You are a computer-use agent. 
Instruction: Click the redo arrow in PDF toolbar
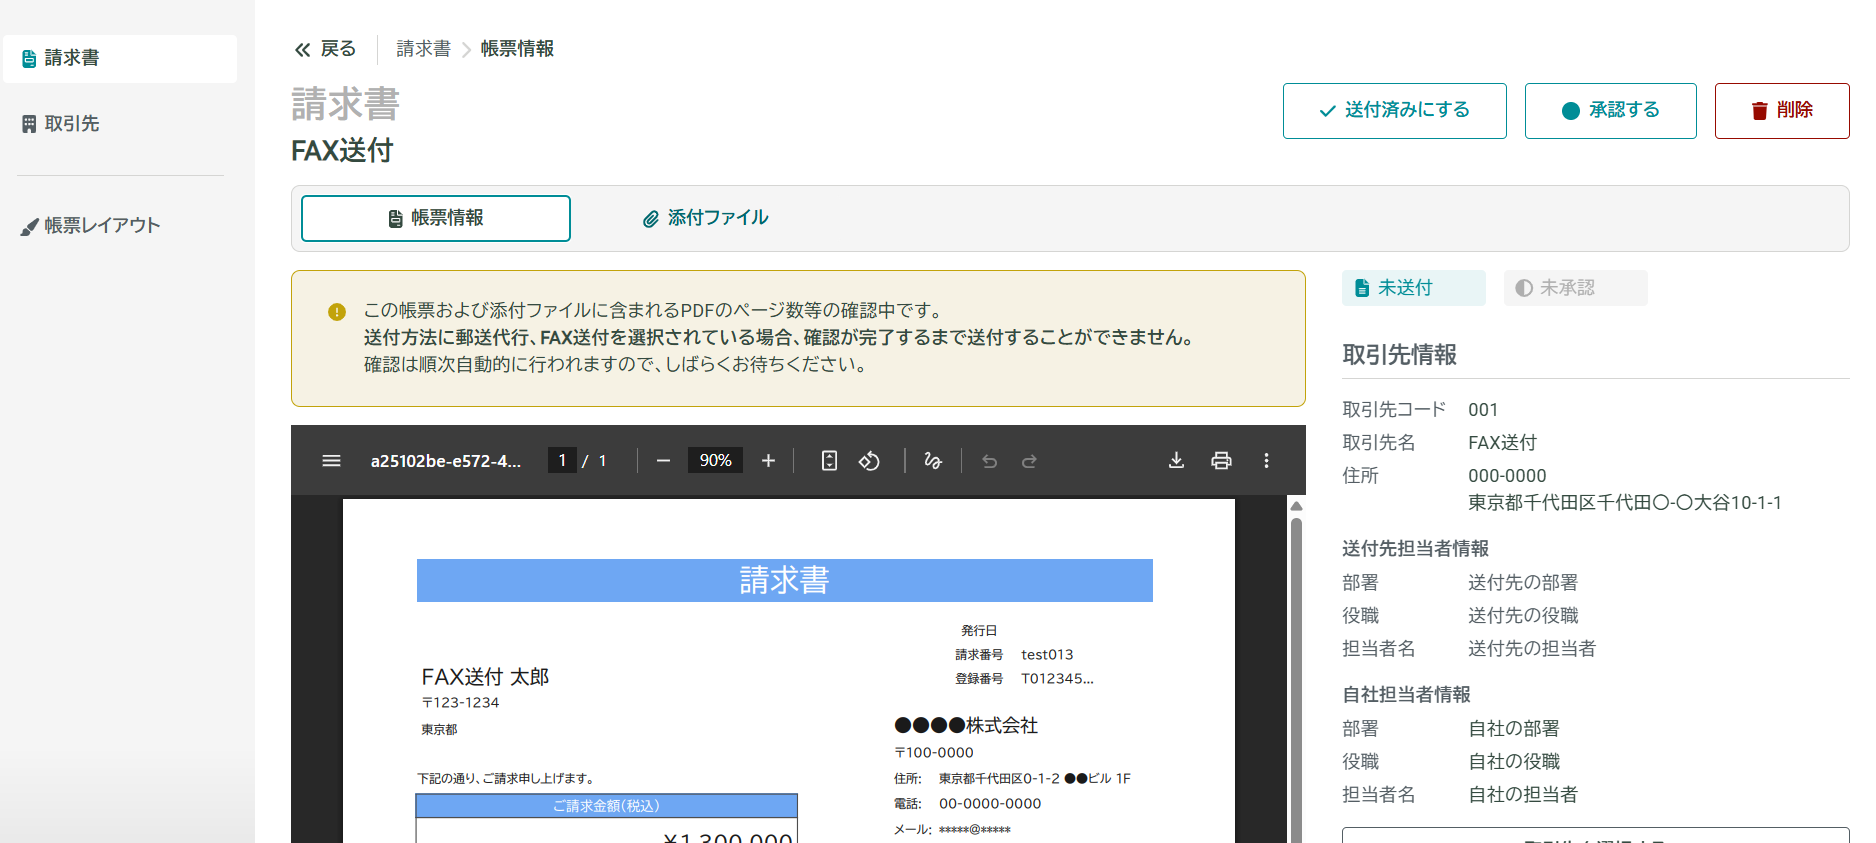[1029, 461]
